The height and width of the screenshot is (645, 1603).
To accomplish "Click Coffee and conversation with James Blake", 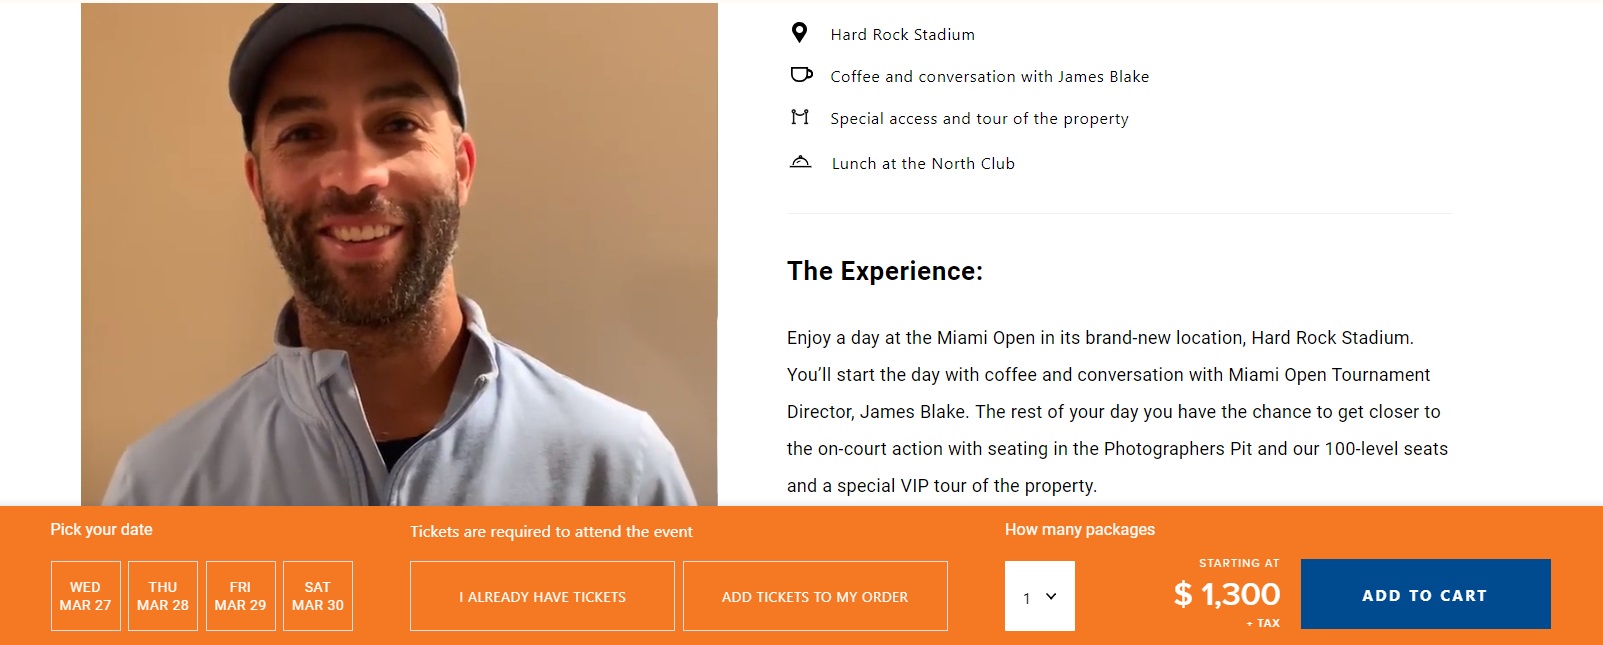I will coord(989,76).
